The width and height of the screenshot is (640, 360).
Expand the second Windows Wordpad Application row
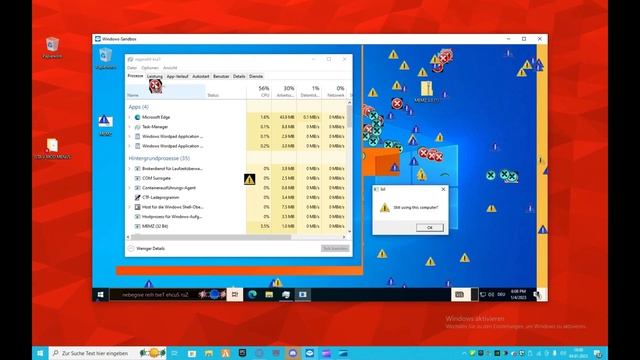[130, 146]
